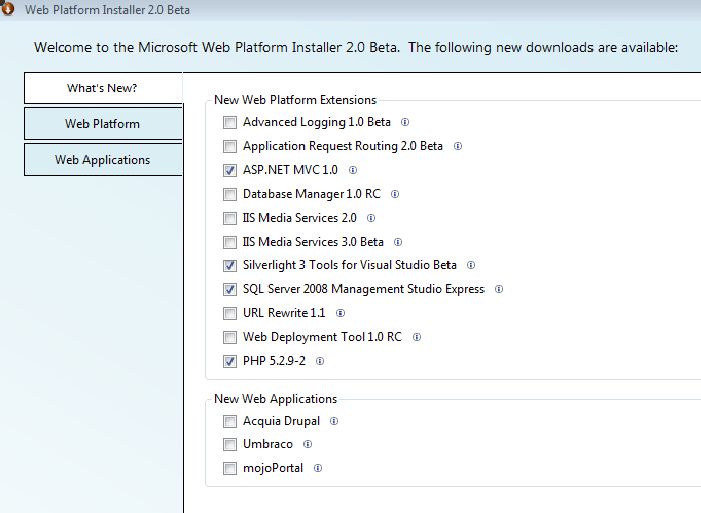Click info icon next to Umbraco
The image size is (701, 513).
click(x=307, y=444)
